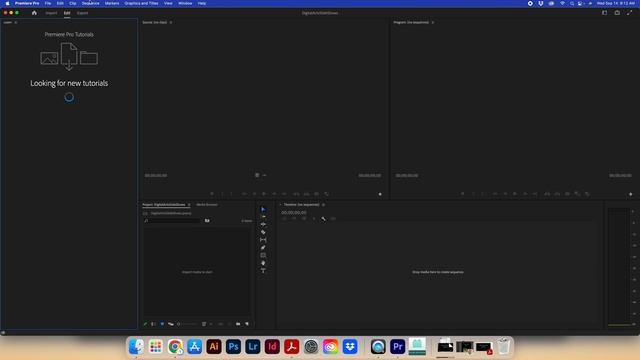Switch to the Import workspace tab
This screenshot has height=360, width=640.
click(x=51, y=13)
